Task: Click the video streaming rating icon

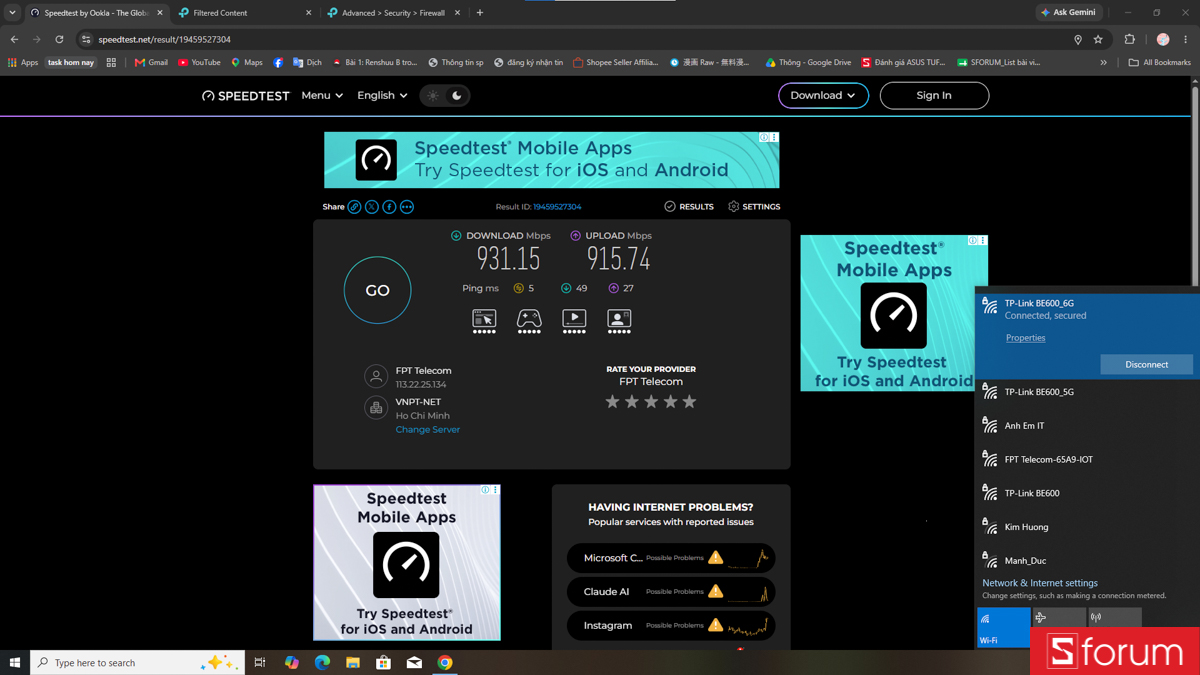Action: pyautogui.click(x=574, y=321)
